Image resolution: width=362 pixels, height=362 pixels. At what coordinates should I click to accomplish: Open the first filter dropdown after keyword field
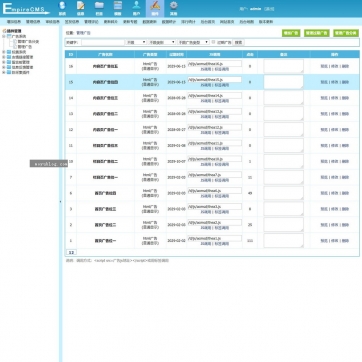(x=136, y=42)
